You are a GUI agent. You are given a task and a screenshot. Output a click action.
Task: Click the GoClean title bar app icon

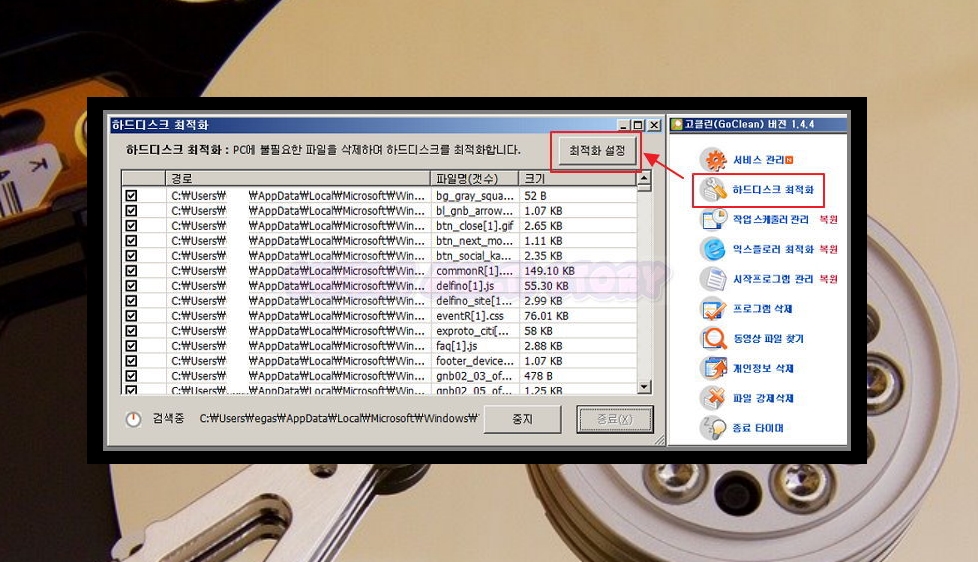point(677,124)
